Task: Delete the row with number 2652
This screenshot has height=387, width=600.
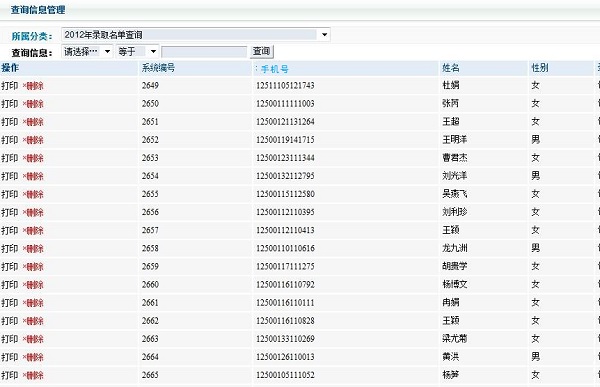Action: 33,140
